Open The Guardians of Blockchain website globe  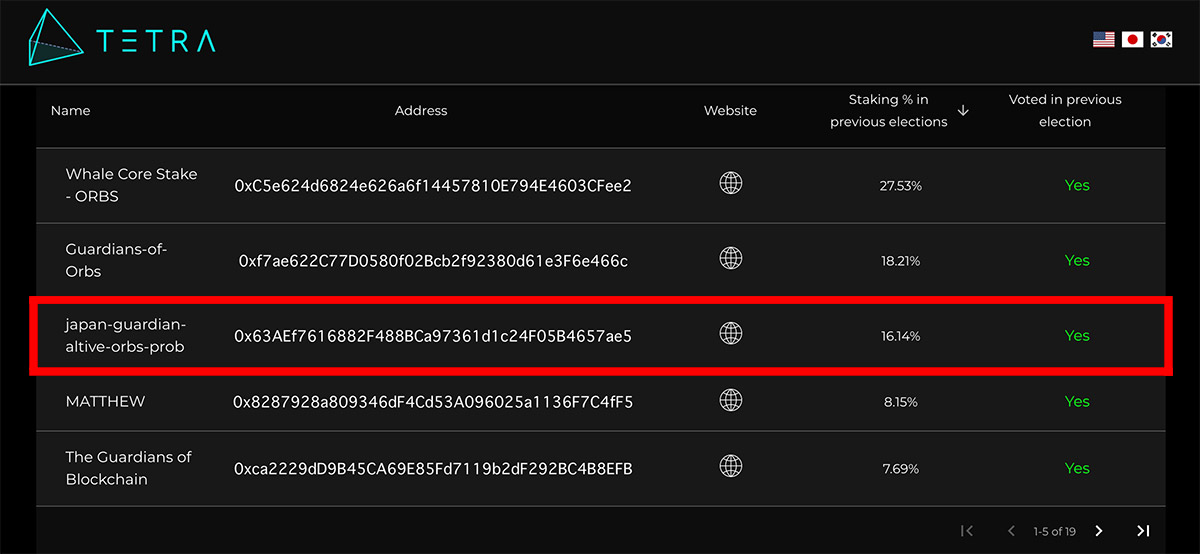(x=731, y=467)
